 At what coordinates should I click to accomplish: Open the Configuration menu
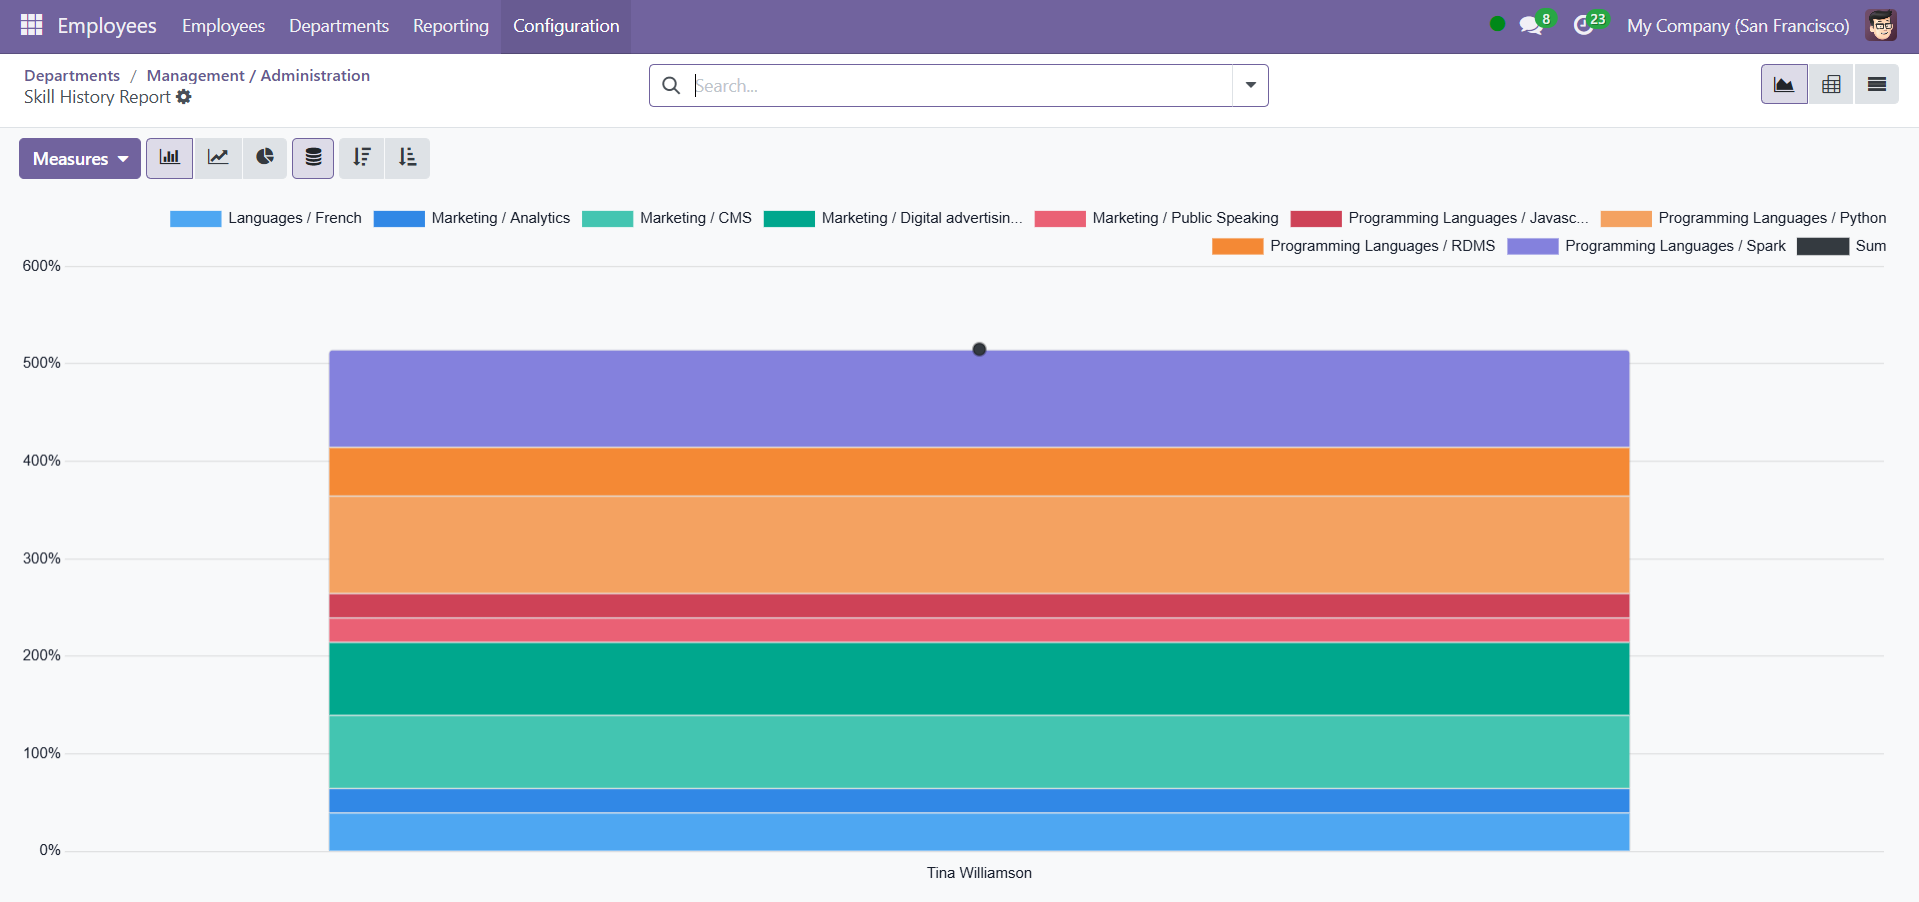(566, 26)
